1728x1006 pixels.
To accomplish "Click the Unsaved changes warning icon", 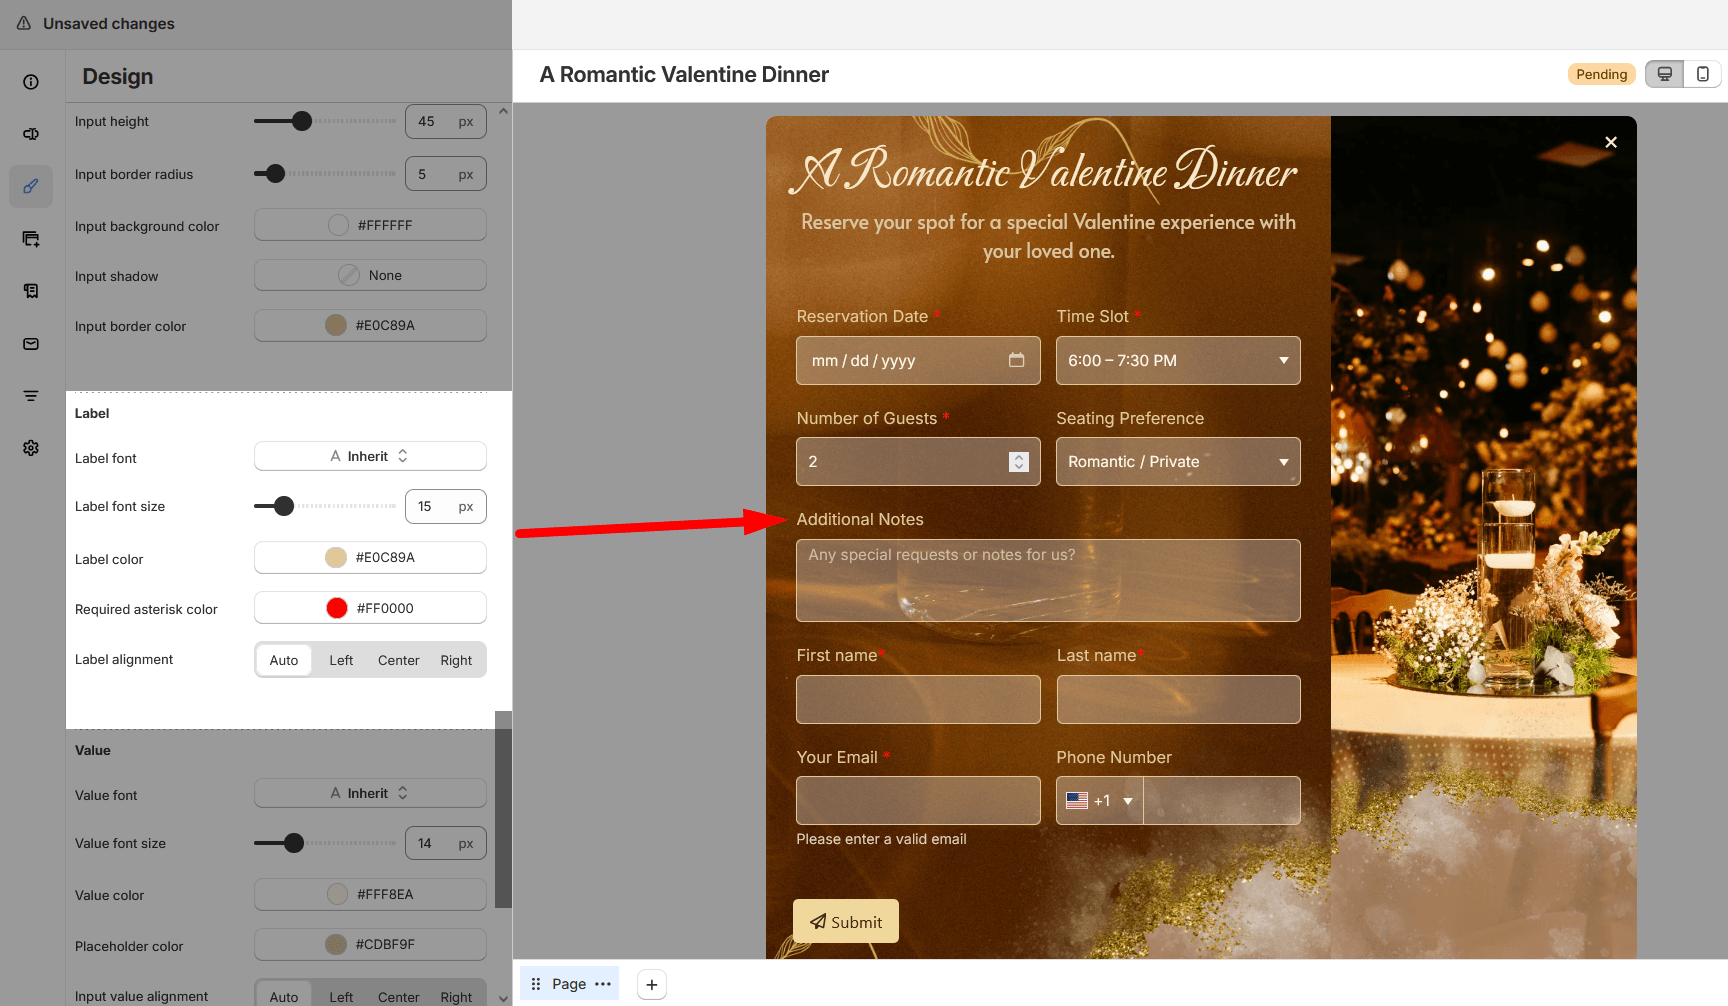I will pos(24,23).
